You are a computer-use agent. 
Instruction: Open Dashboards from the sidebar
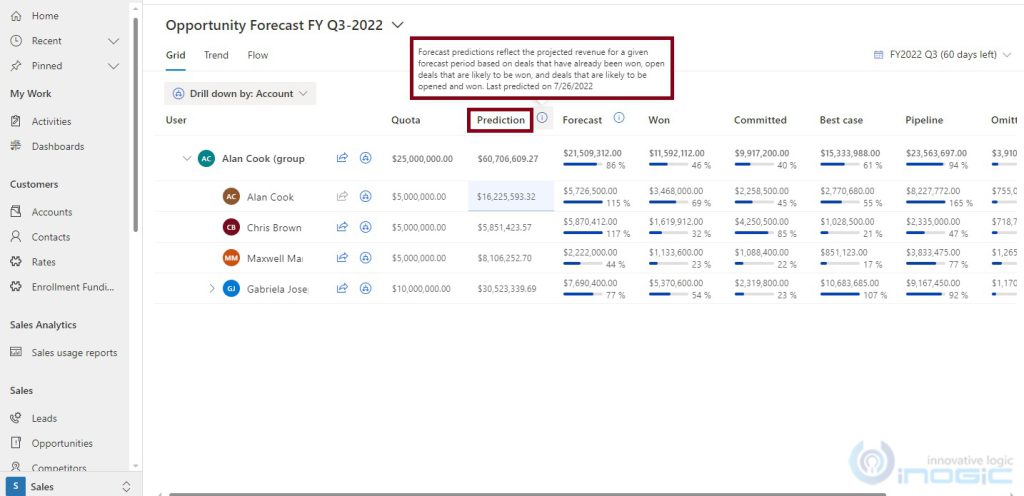57,146
